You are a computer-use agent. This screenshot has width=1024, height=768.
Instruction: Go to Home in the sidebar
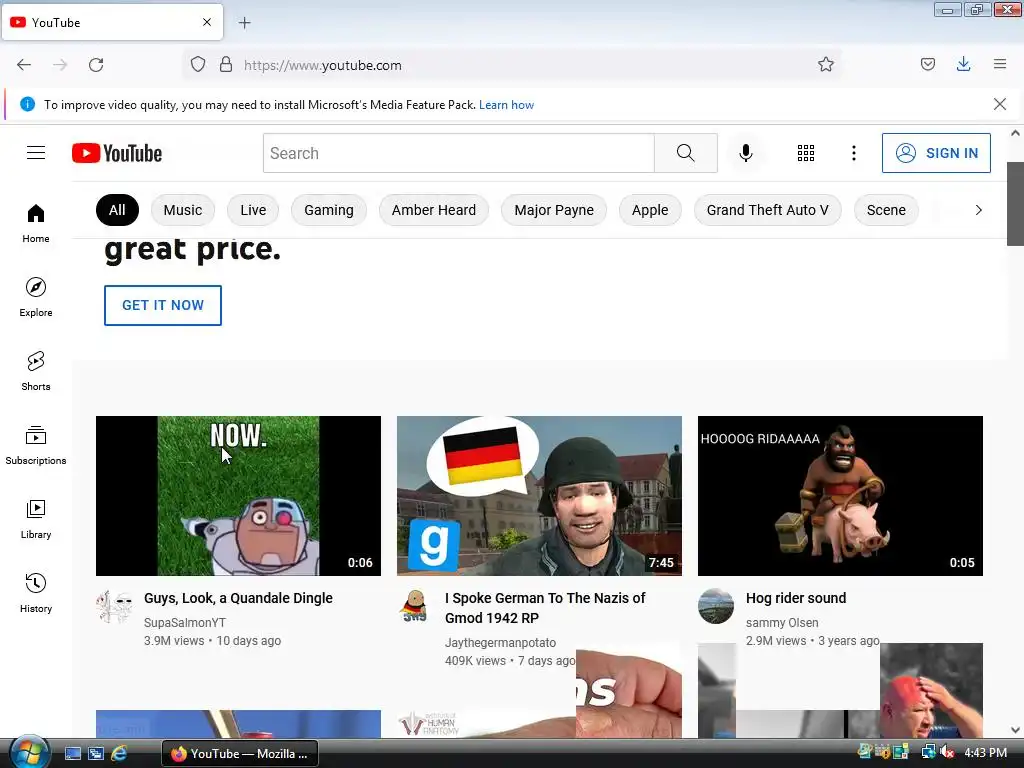pos(36,223)
